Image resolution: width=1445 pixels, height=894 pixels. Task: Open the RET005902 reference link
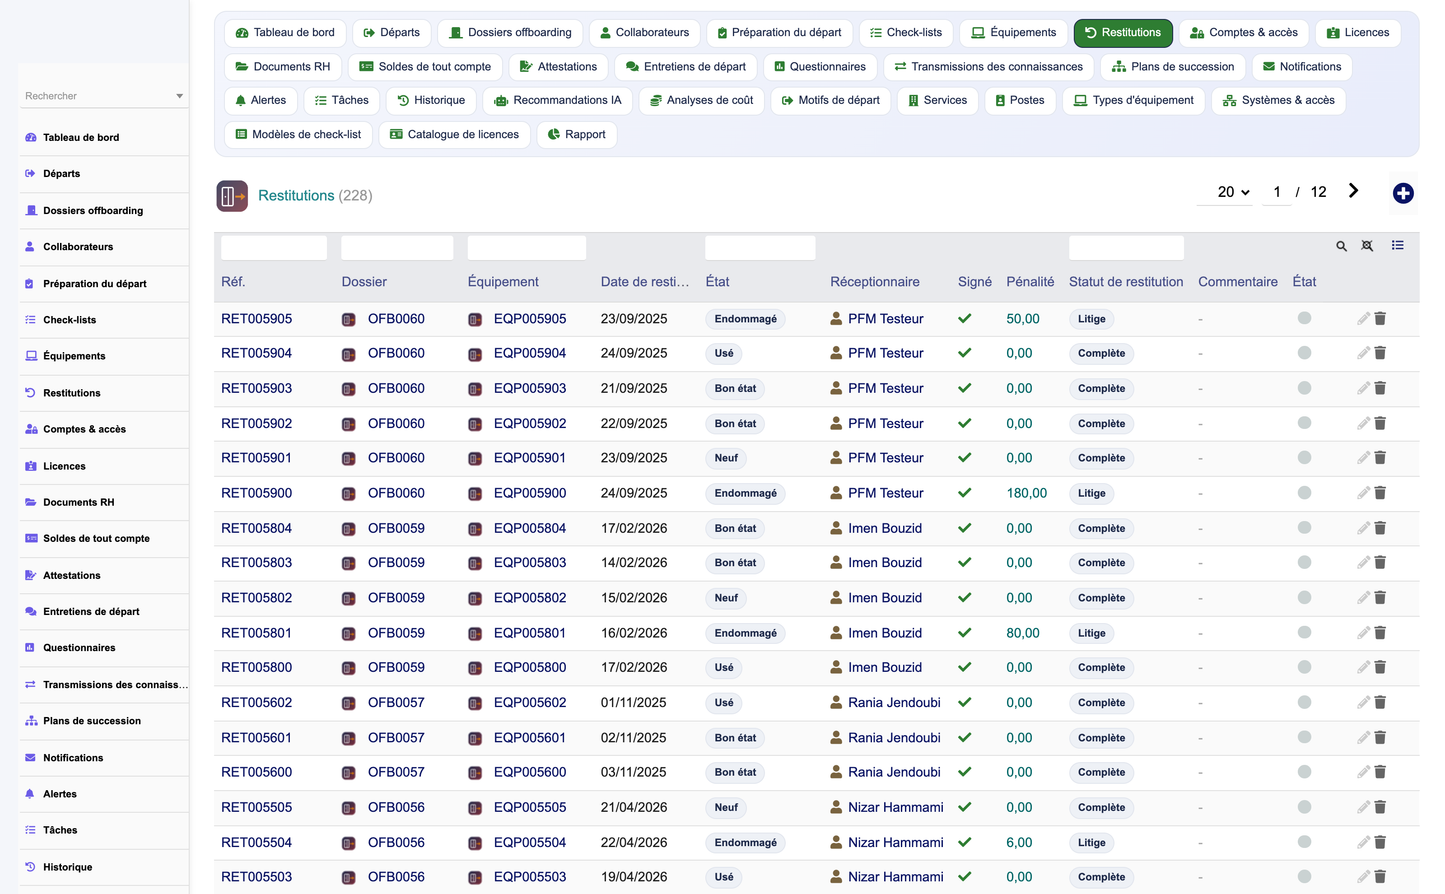point(257,424)
